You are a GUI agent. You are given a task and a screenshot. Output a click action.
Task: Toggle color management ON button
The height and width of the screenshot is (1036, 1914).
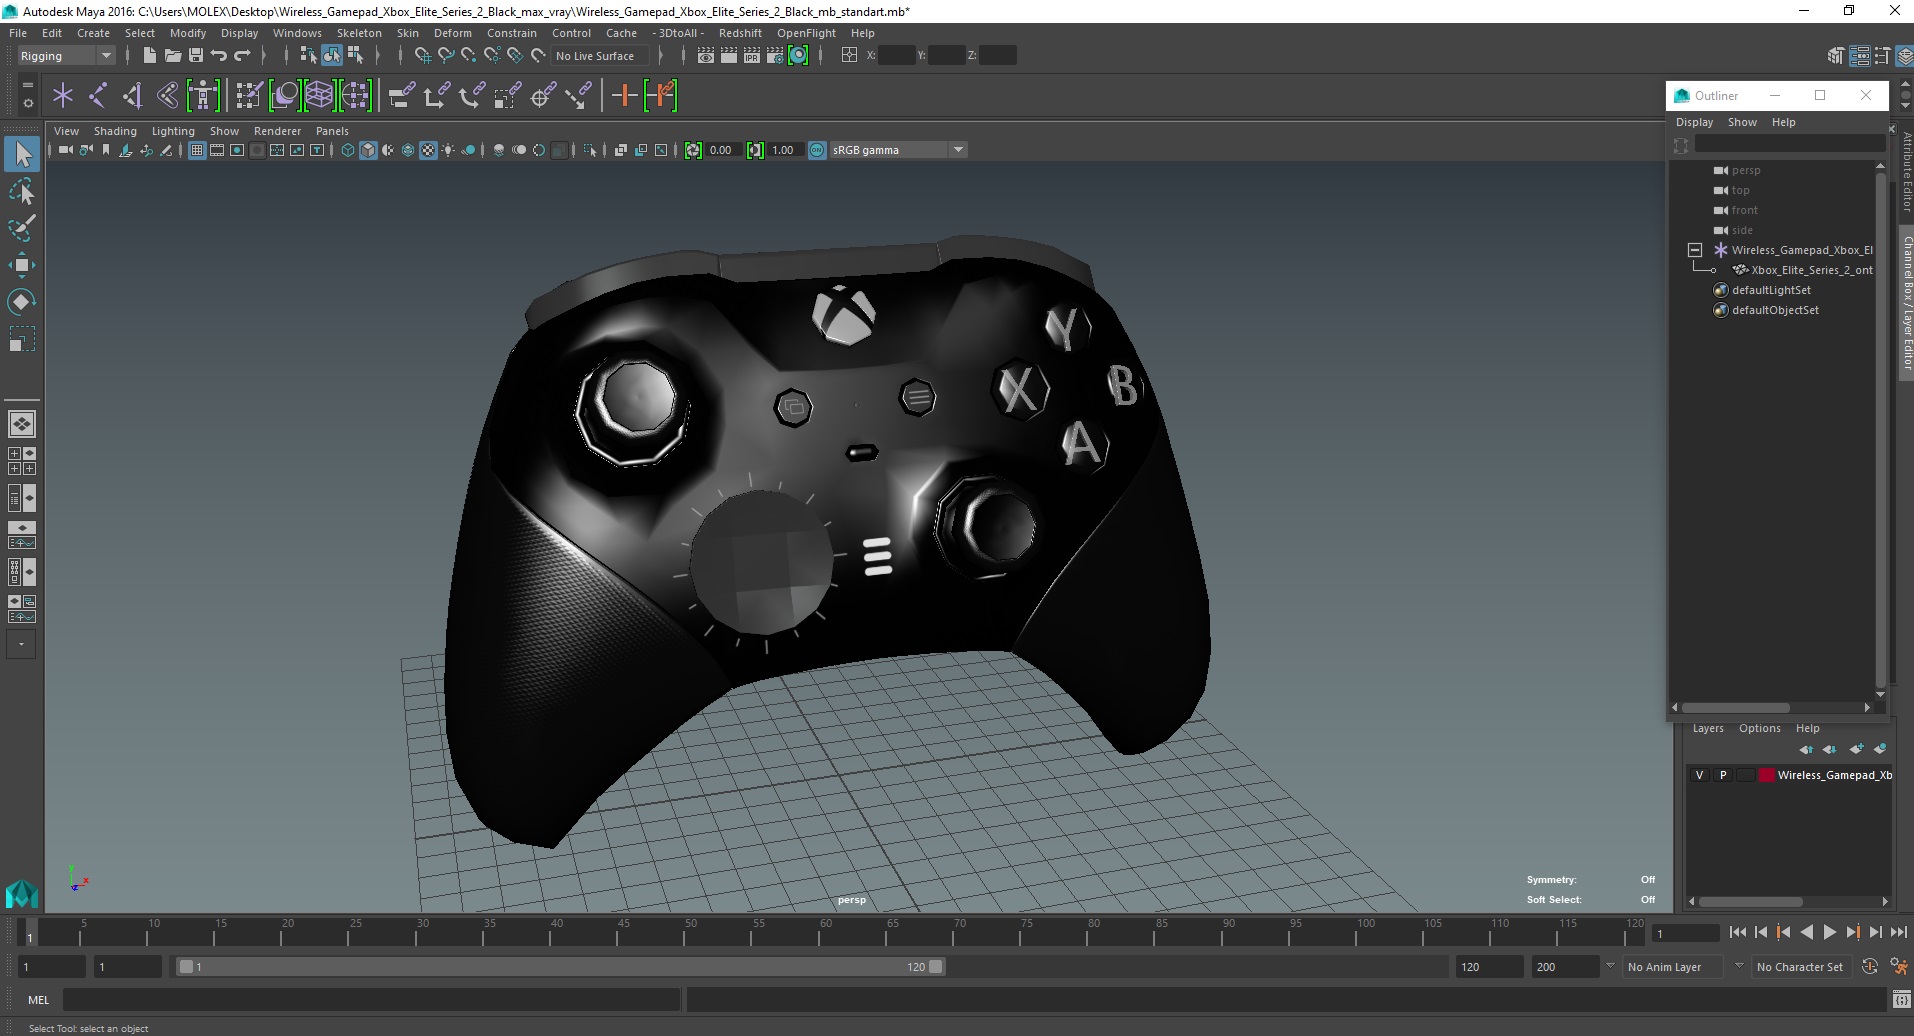817,150
